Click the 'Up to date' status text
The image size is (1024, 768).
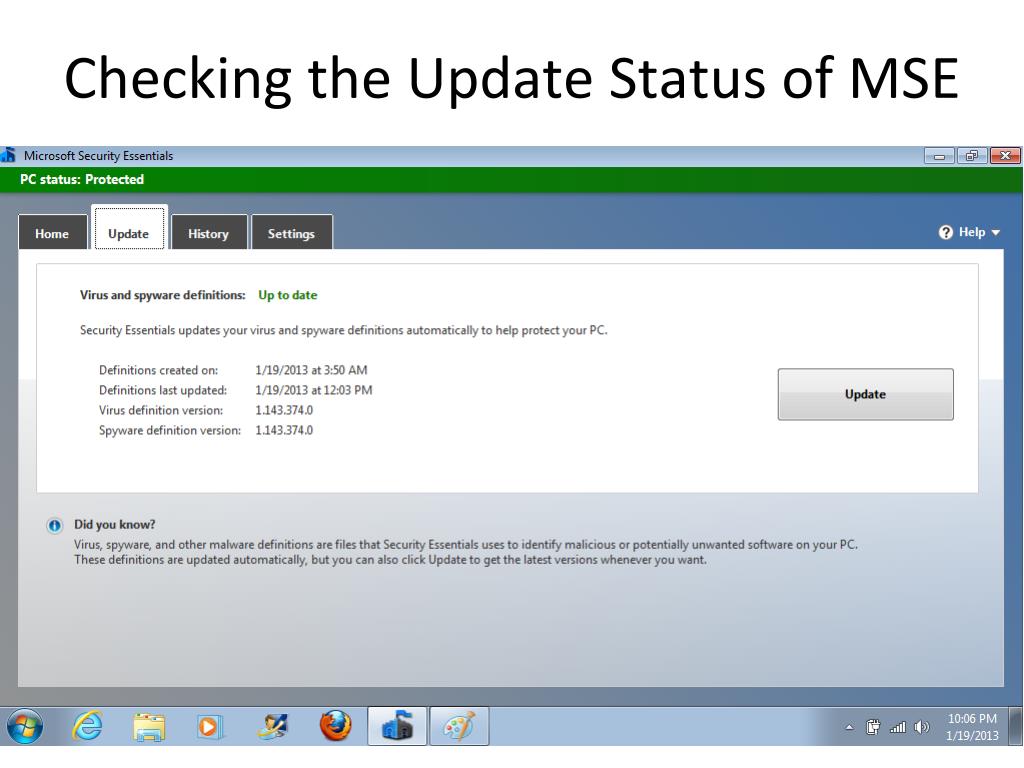click(287, 295)
